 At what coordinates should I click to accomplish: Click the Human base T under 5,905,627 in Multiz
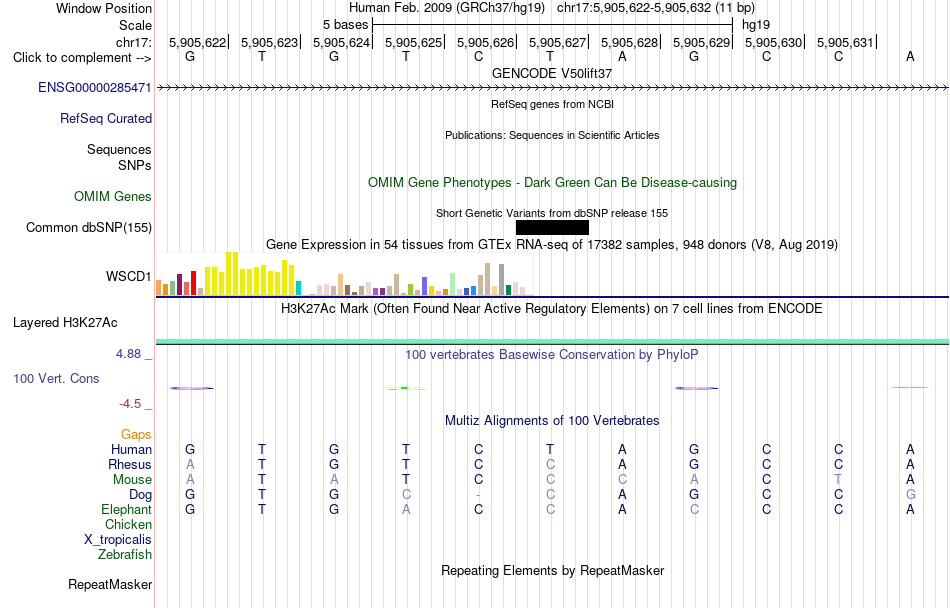tap(550, 449)
